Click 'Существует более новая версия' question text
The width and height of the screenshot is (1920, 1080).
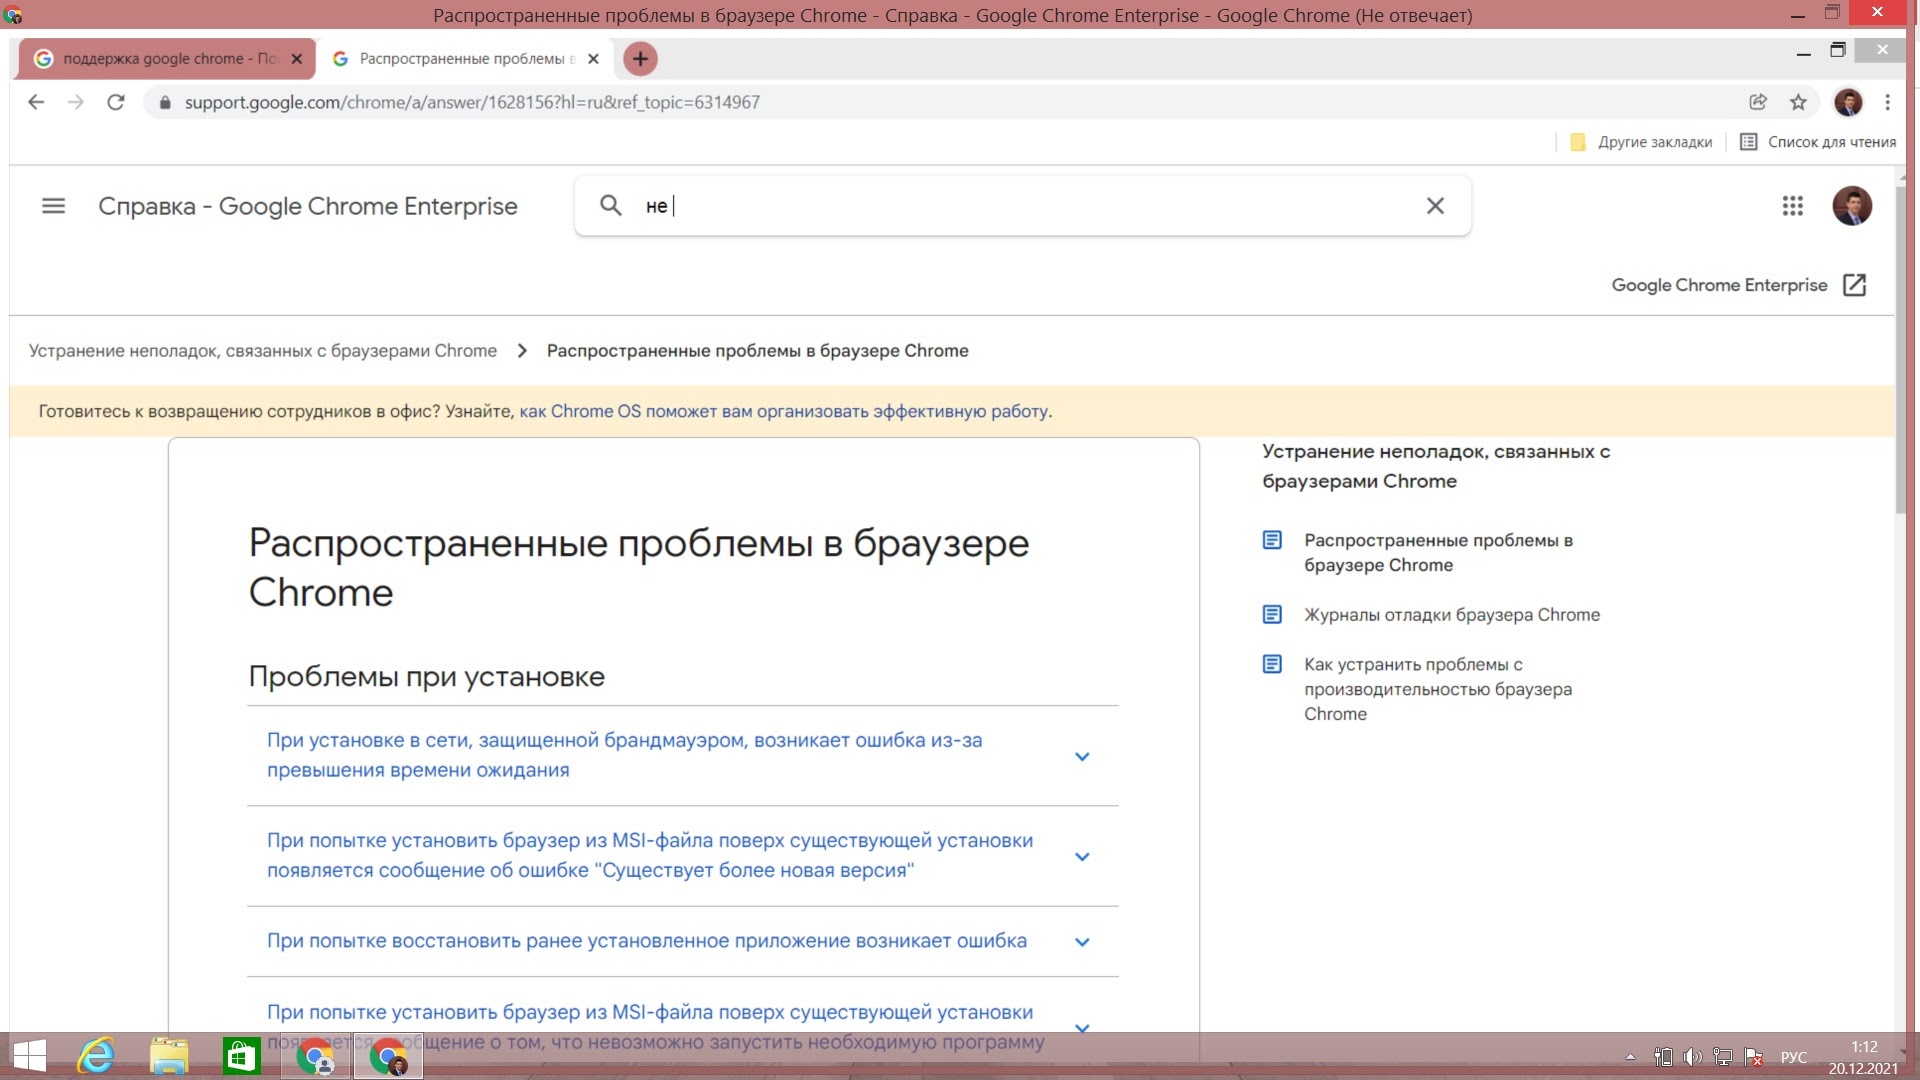650,855
